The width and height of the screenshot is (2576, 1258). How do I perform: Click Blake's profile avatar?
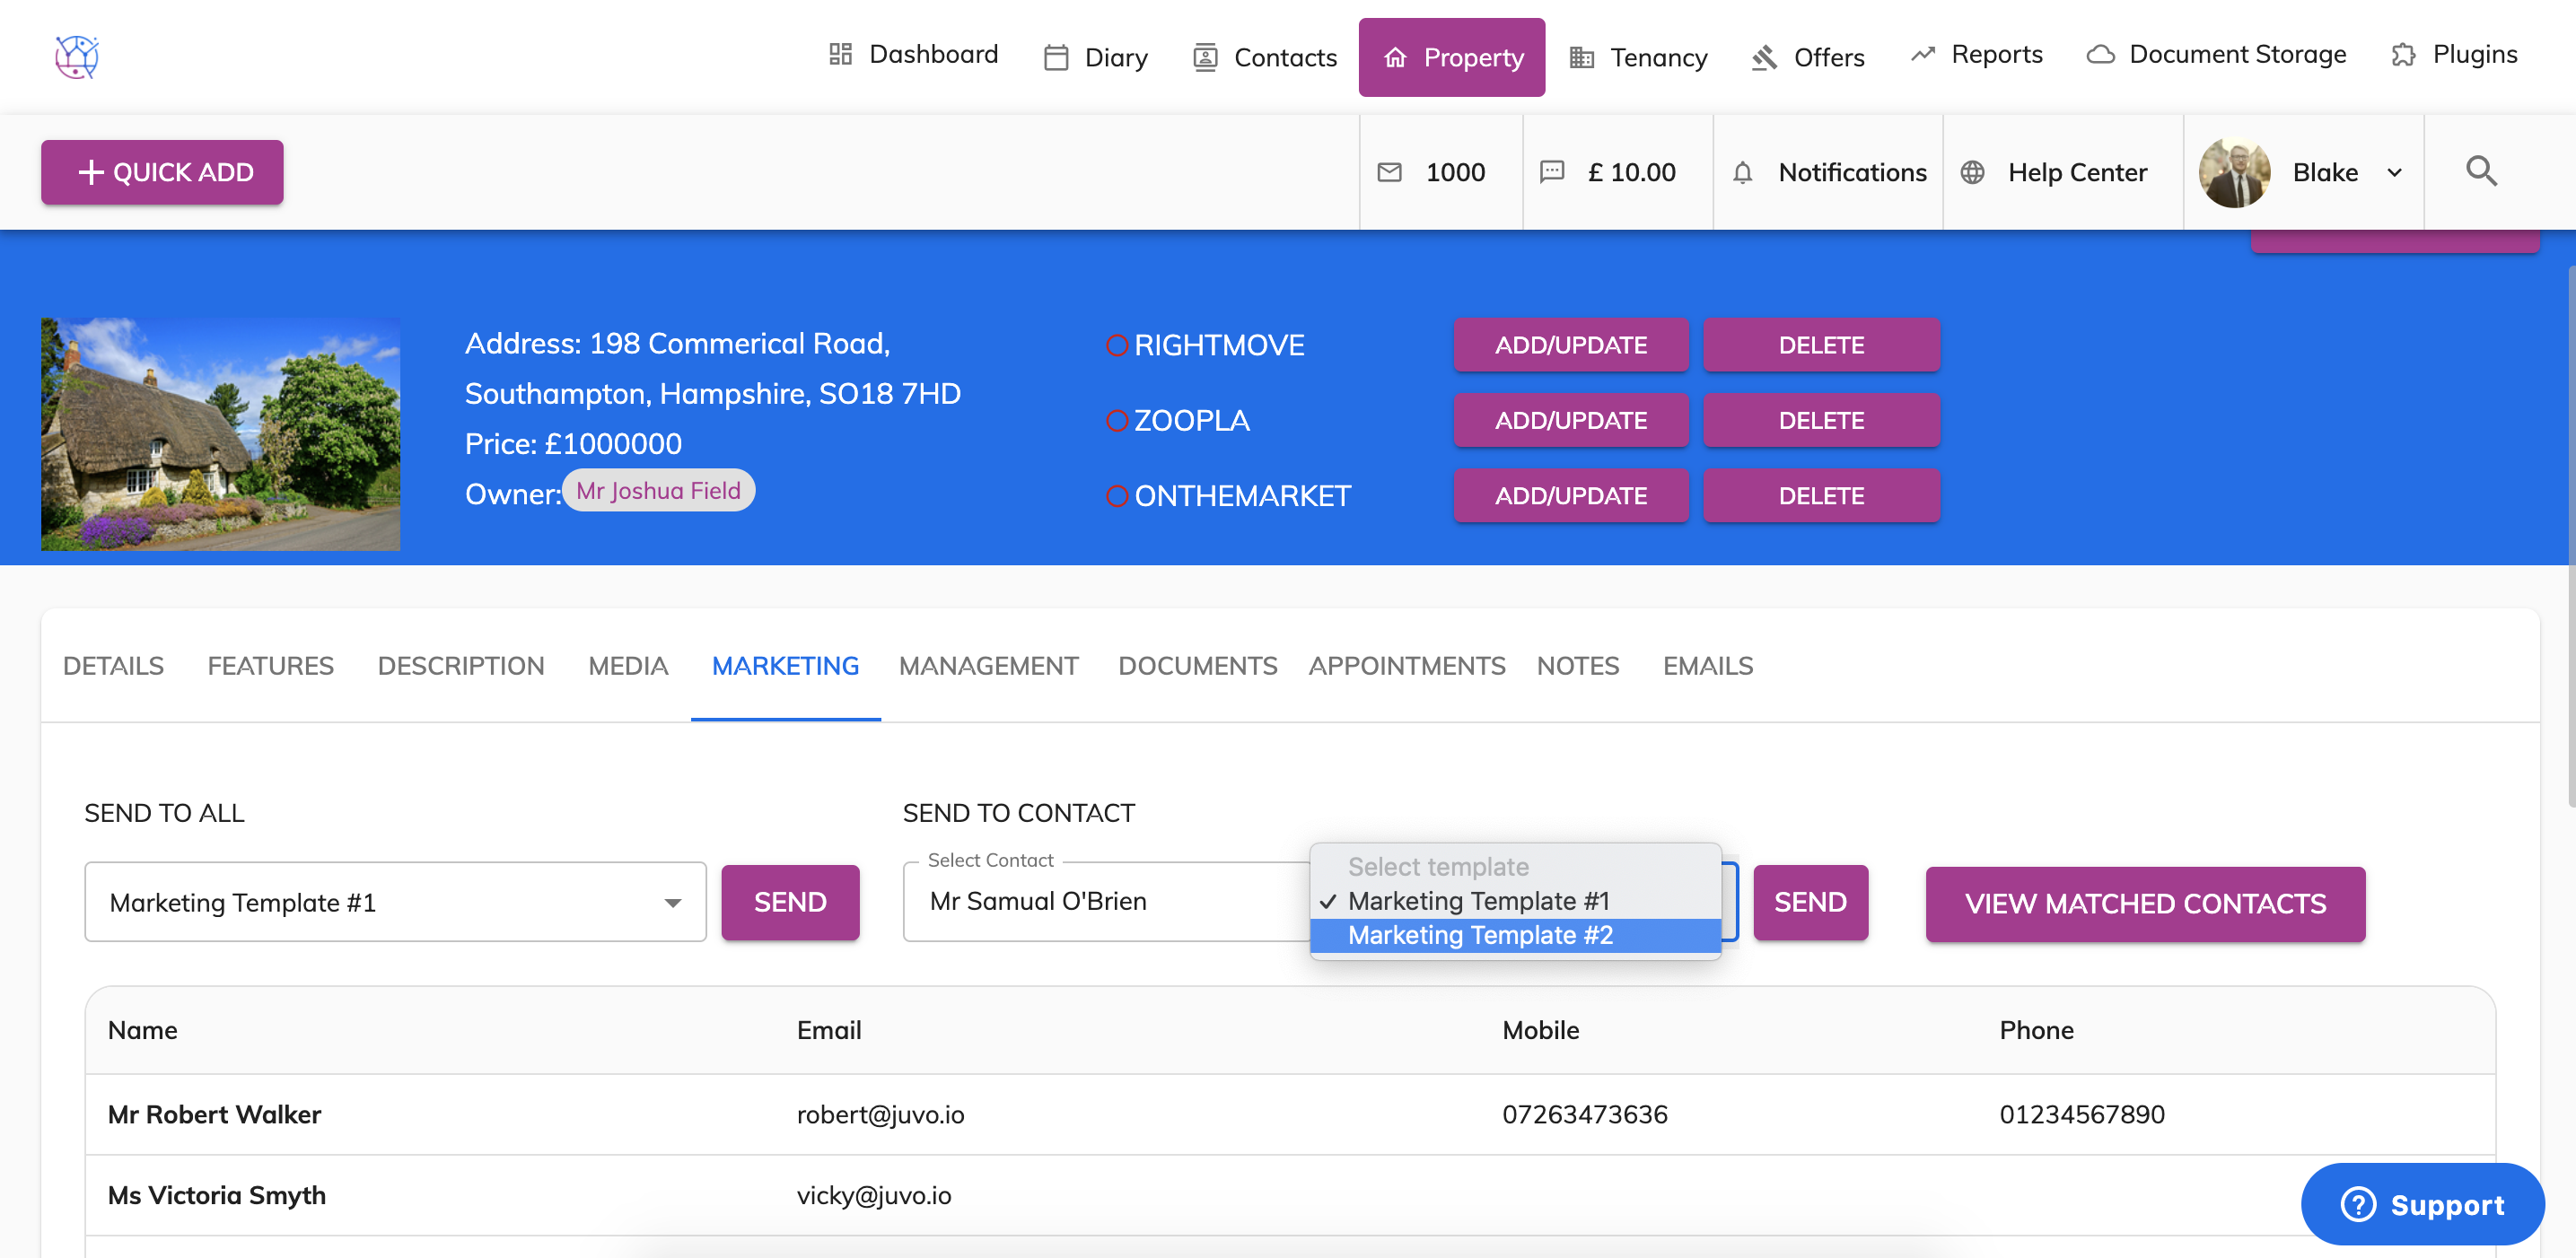(2234, 172)
